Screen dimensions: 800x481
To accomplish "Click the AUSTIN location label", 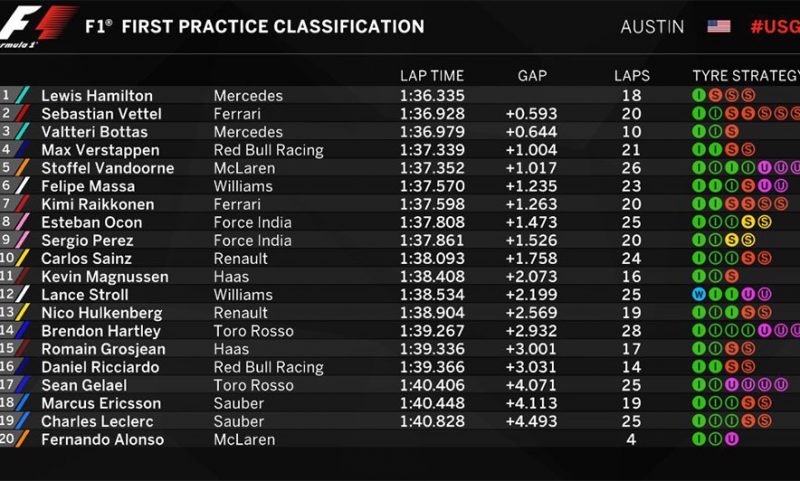I will (652, 27).
